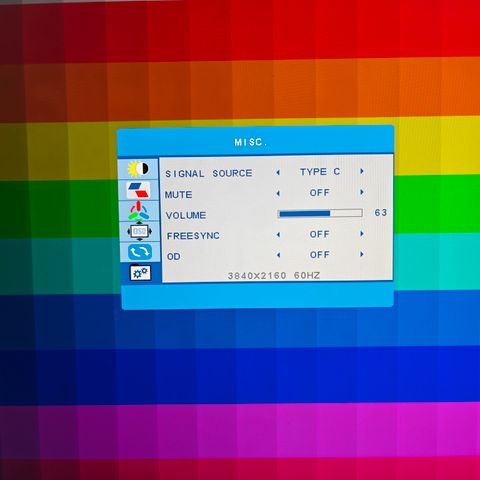
Task: Click the 3840X2160 60HZ resolution text
Action: pos(274,276)
